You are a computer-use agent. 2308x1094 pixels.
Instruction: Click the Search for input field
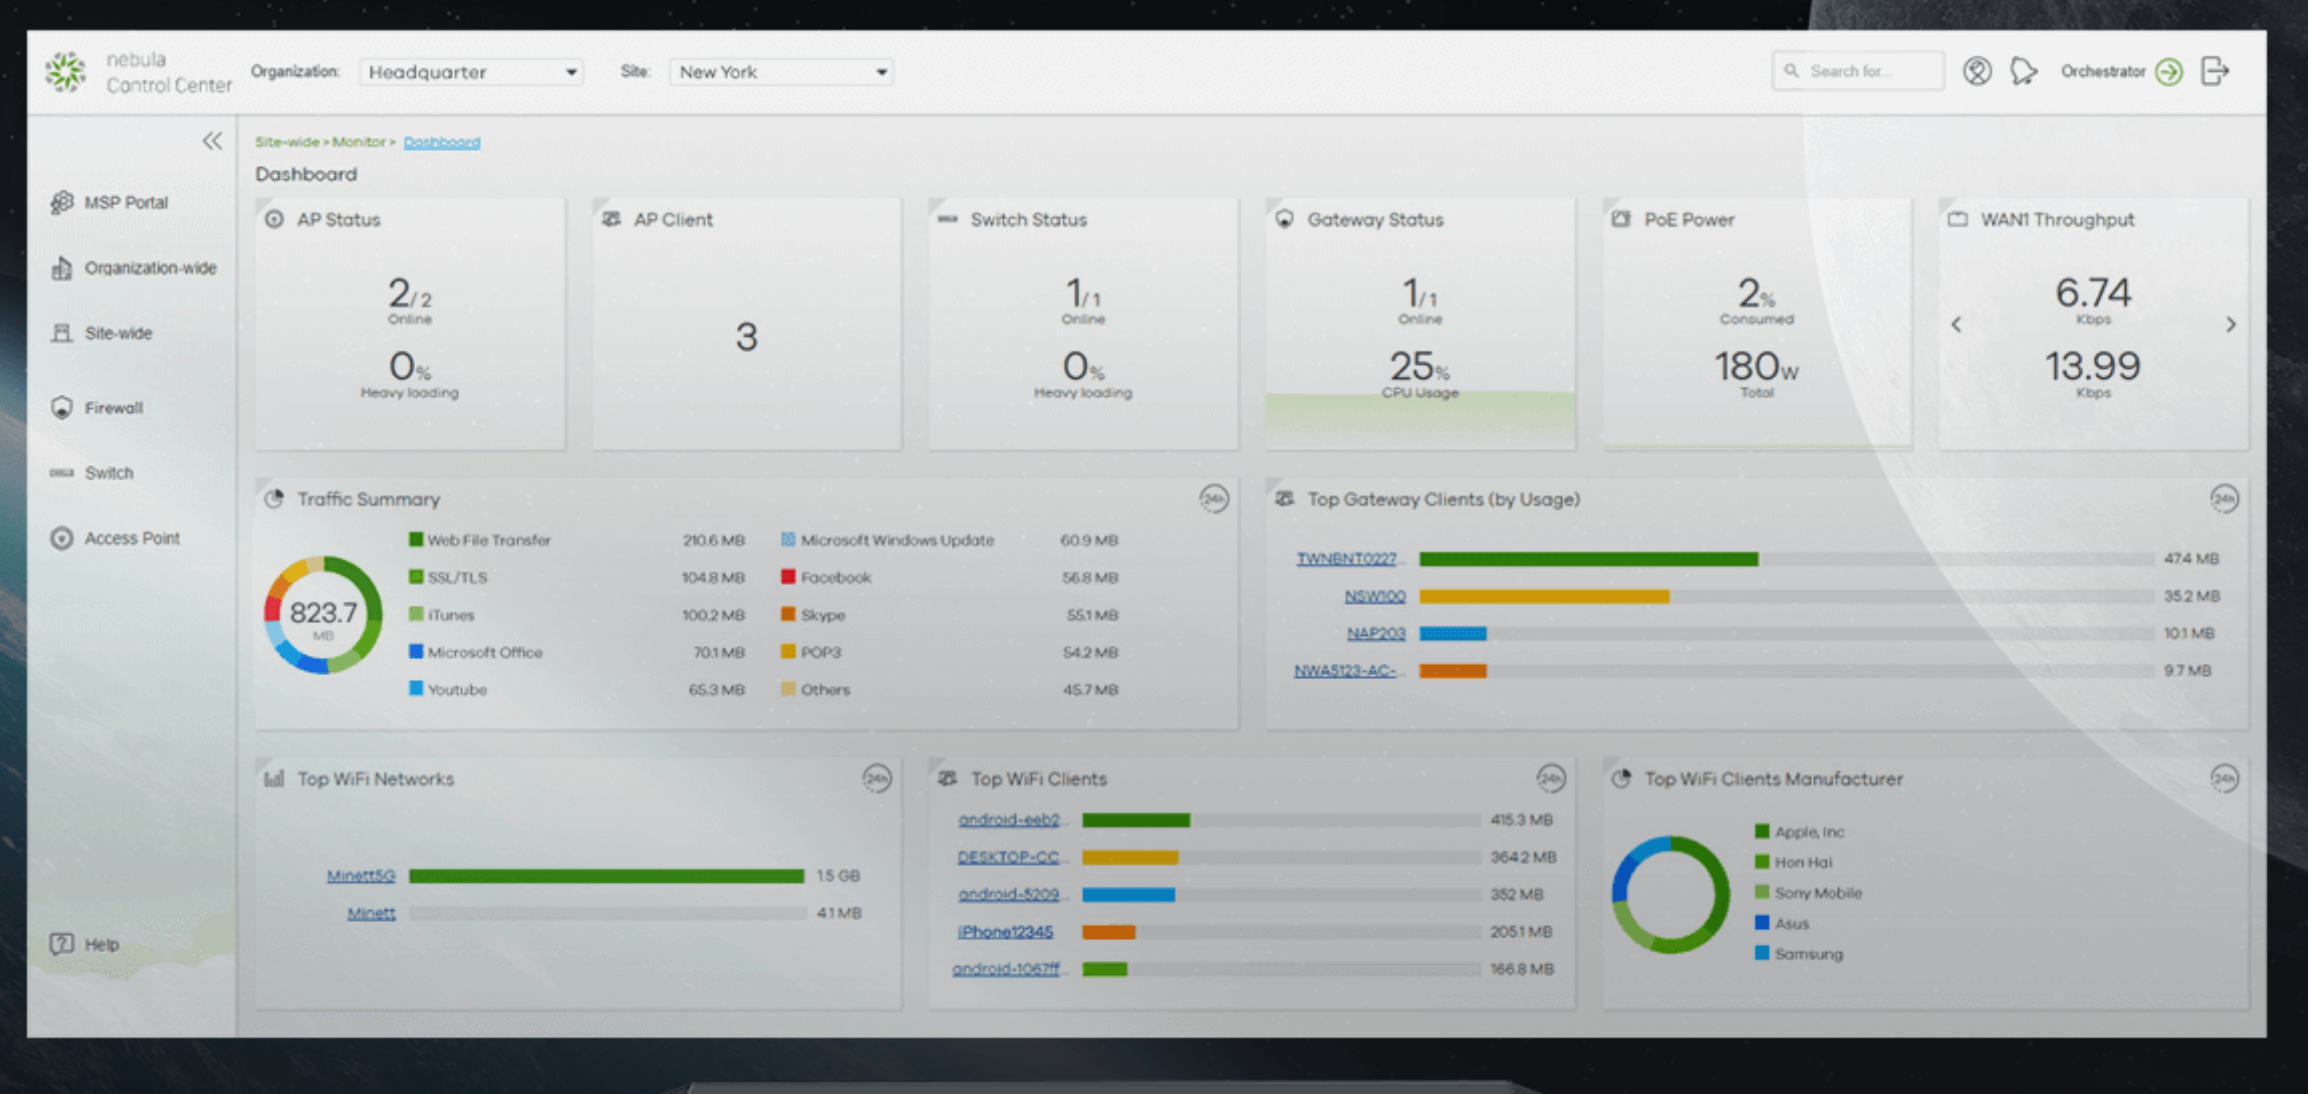pos(1859,71)
